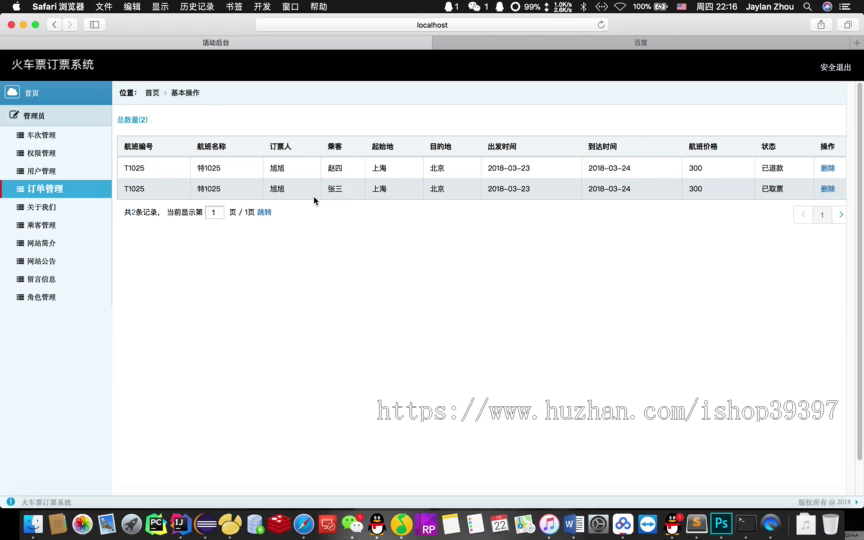Viewport: 864px width, 540px height.
Task: Launch PyCharm from the Dock
Action: coord(156,524)
